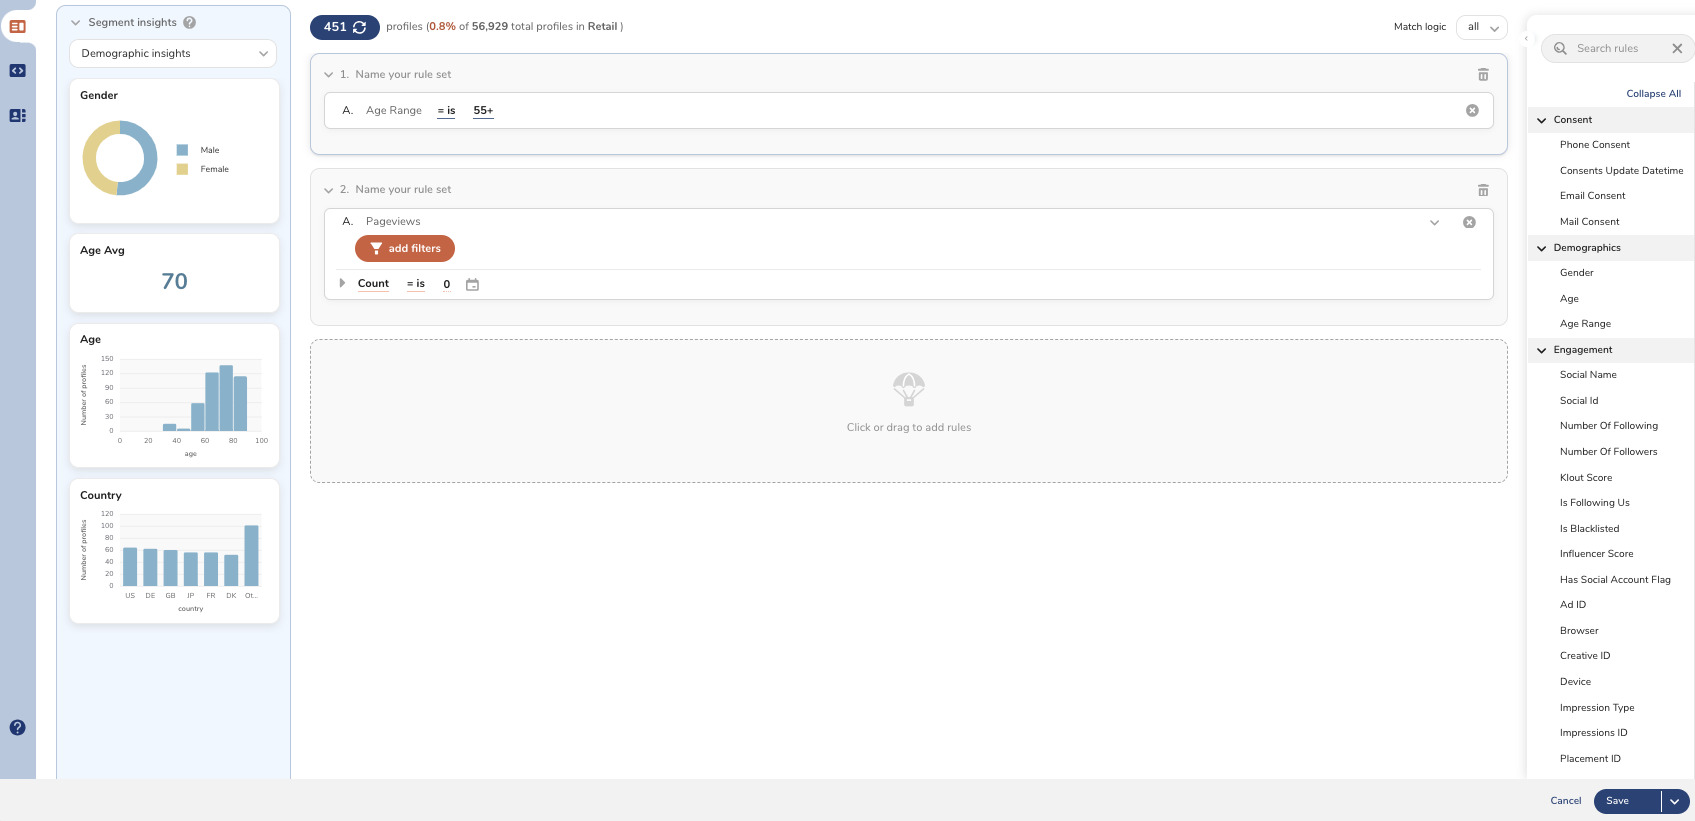Open the Match logic all dropdown
The height and width of the screenshot is (821, 1695).
1482,27
